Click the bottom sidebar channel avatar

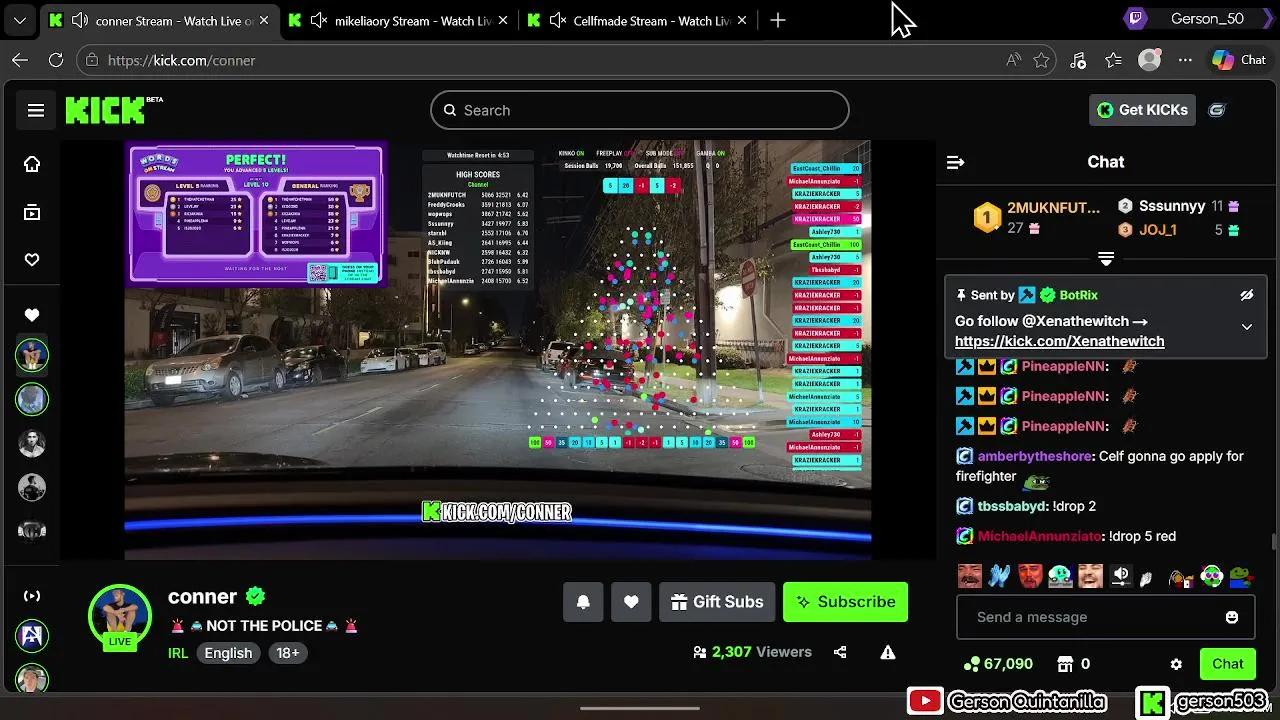[32, 679]
